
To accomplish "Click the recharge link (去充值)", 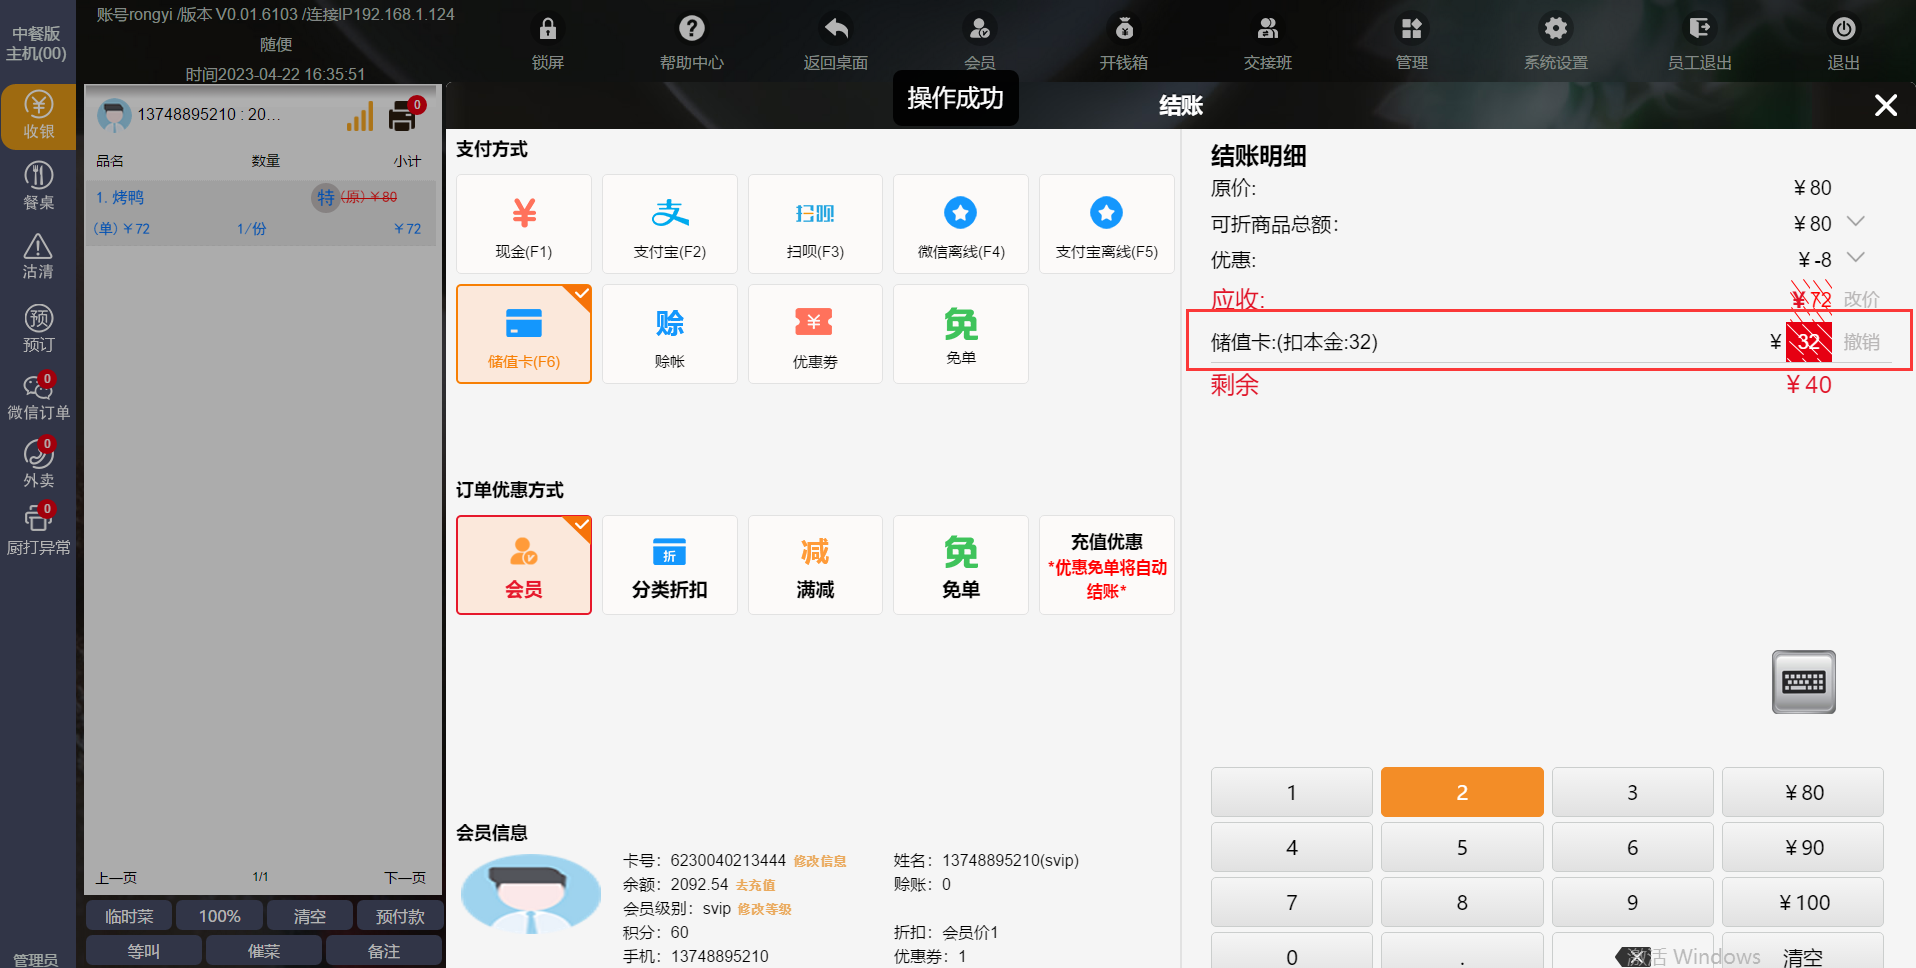I will (755, 885).
